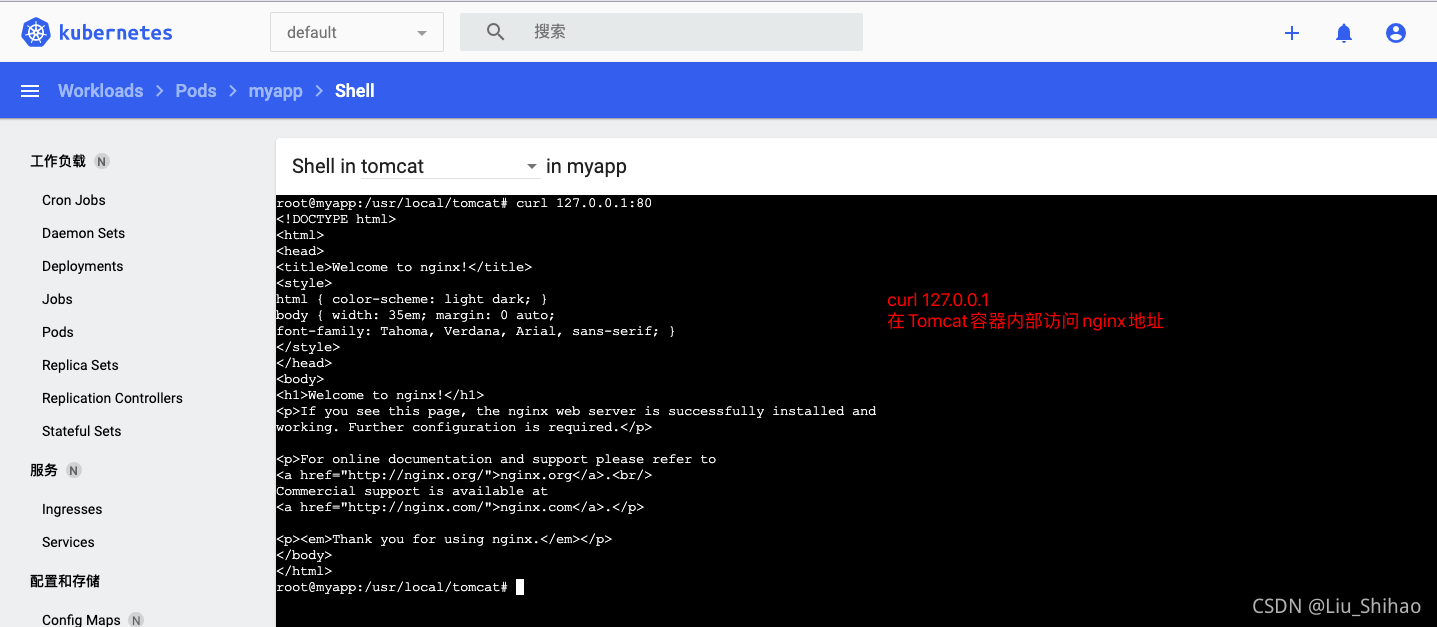Screen dimensions: 1437x627
Task: Open Jobs in sidebar
Action: [x=57, y=299]
